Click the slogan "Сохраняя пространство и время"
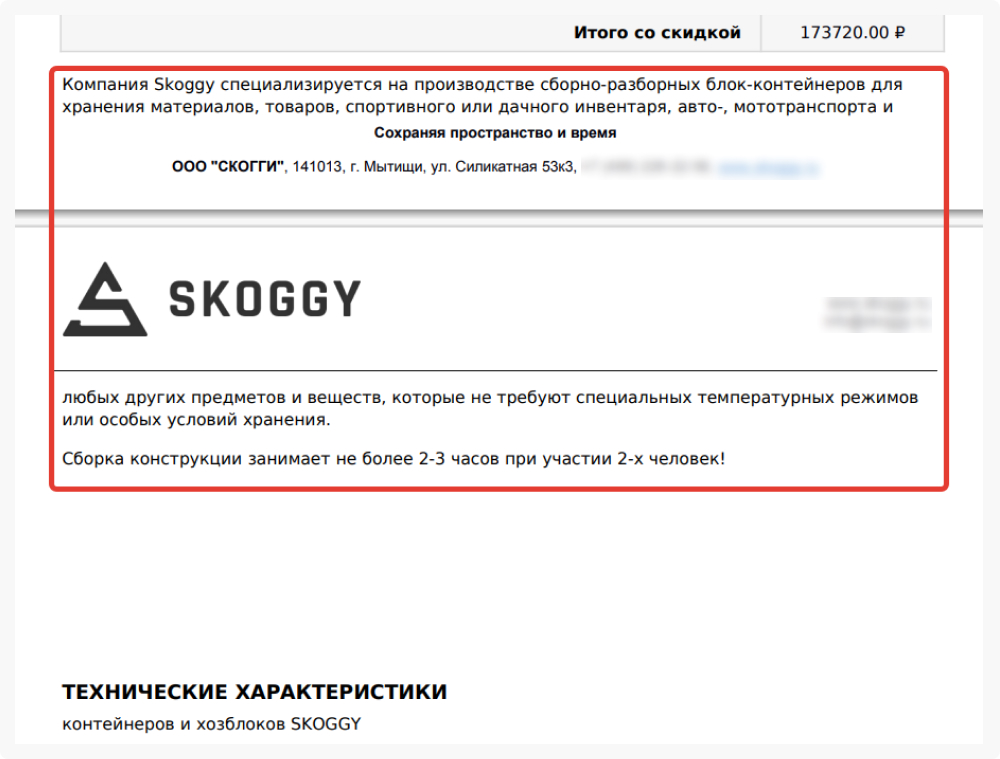Screen dimensions: 1000x759 point(495,133)
